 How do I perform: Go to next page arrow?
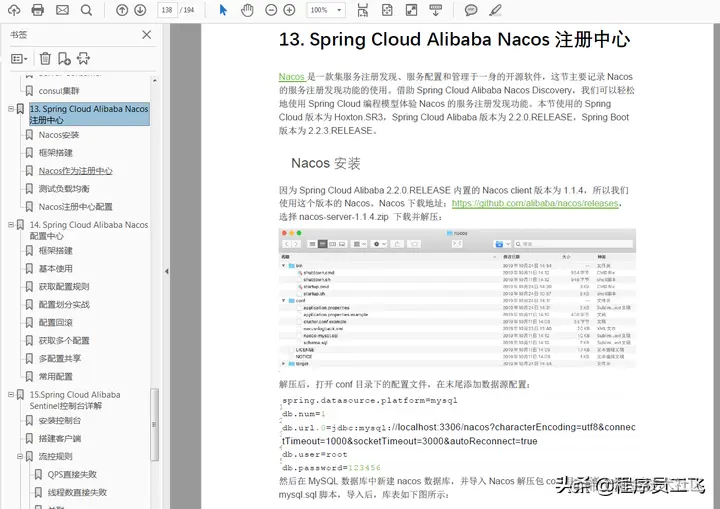tap(140, 10)
